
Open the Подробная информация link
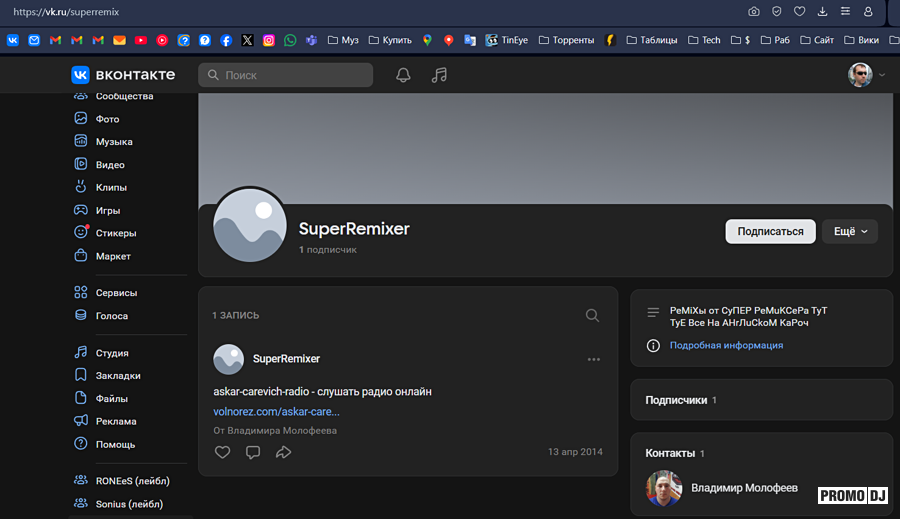726,345
